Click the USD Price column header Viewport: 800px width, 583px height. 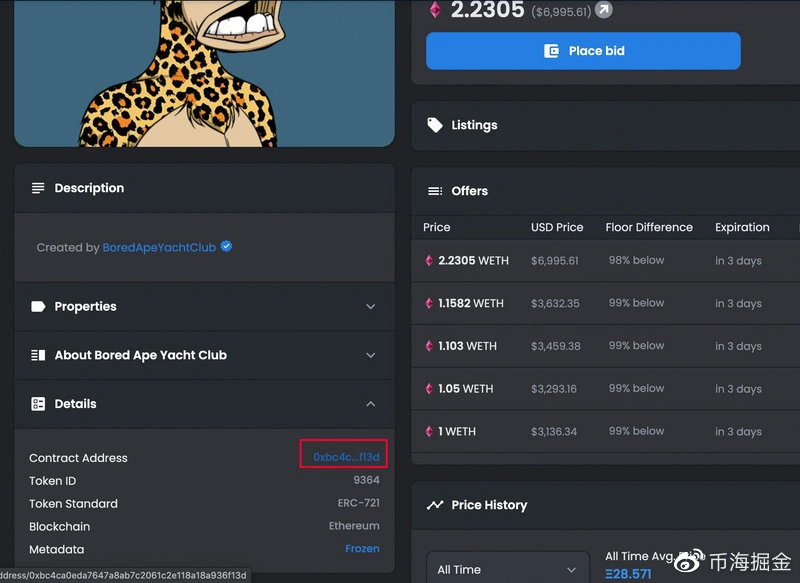(x=557, y=227)
